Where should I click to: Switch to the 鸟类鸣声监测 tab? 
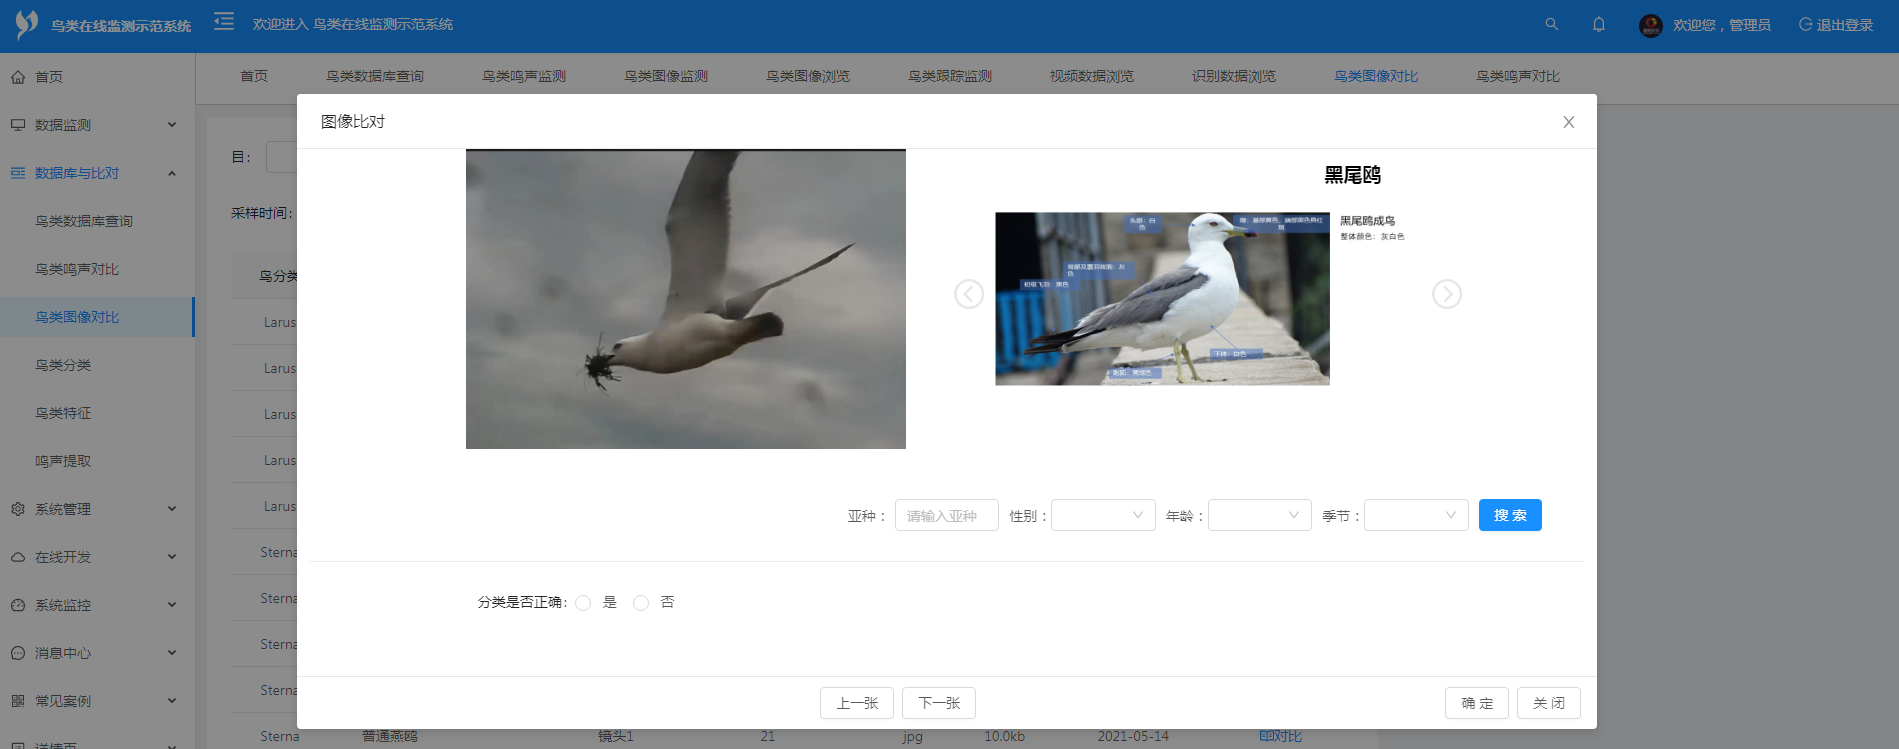click(x=523, y=76)
